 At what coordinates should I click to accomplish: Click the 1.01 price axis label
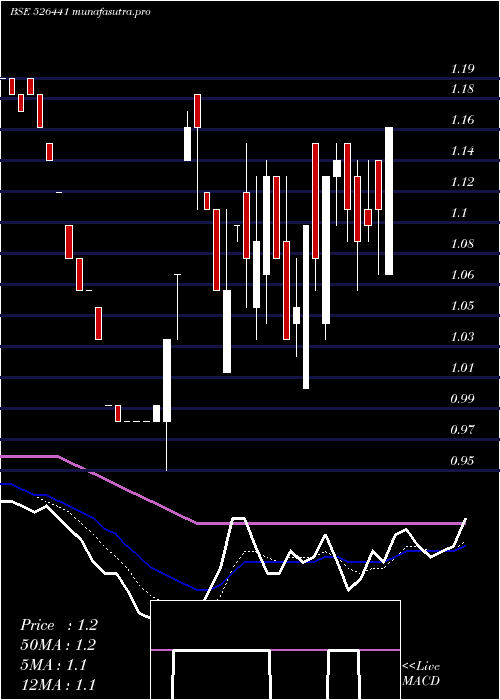tap(462, 368)
